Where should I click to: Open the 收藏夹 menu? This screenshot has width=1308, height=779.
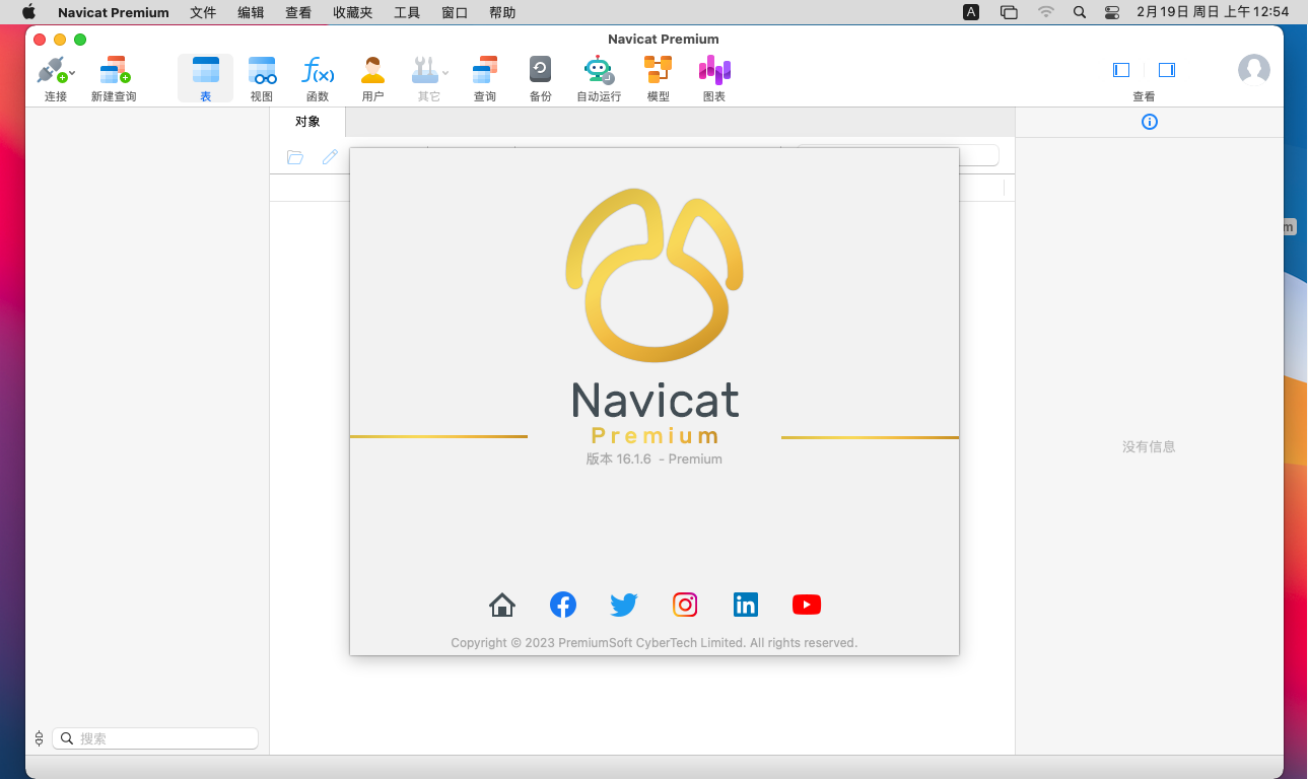(x=353, y=13)
